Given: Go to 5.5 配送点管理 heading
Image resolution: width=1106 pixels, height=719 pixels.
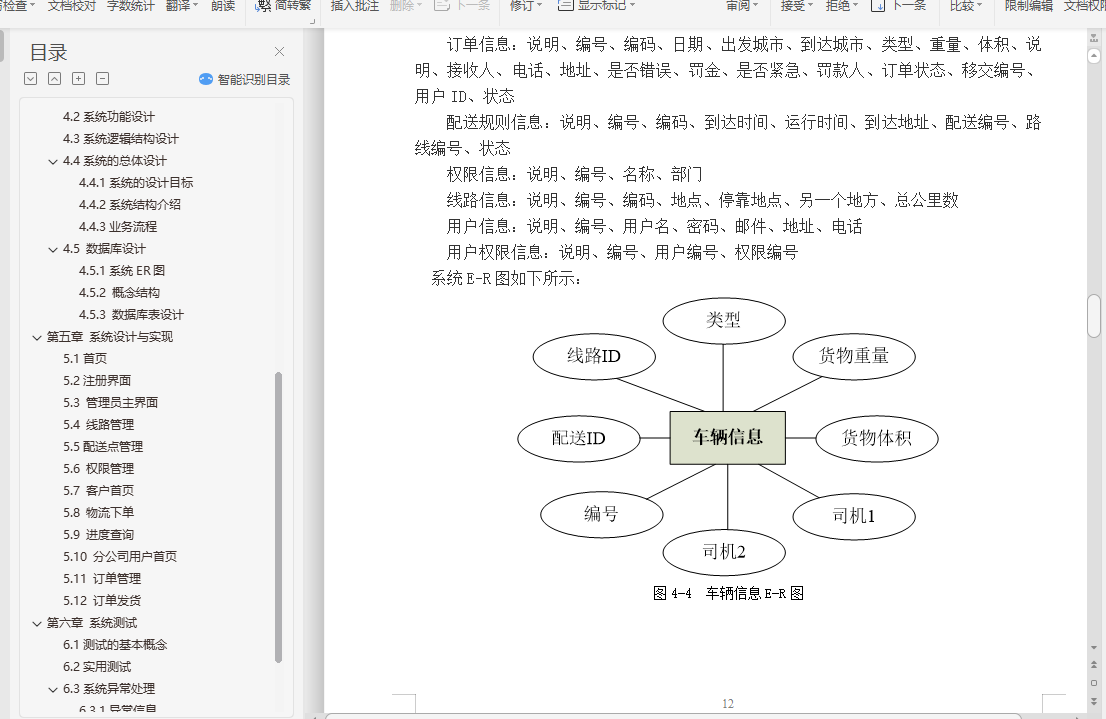Looking at the screenshot, I should point(103,447).
